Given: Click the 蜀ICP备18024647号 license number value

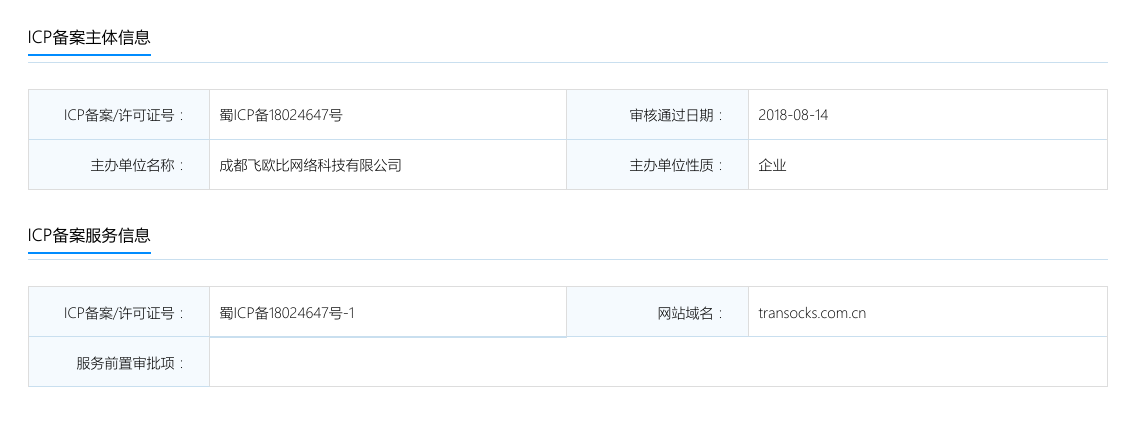Looking at the screenshot, I should click(281, 115).
